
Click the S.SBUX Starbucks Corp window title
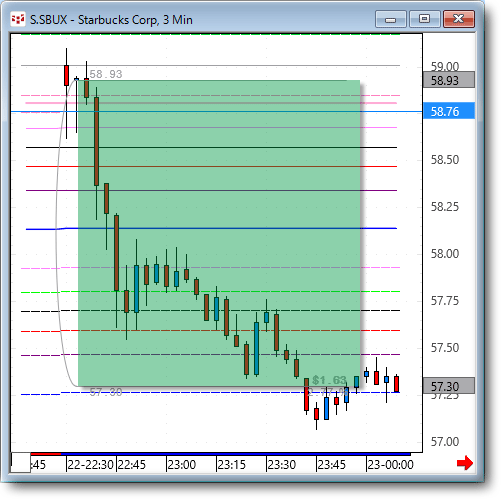(111, 20)
